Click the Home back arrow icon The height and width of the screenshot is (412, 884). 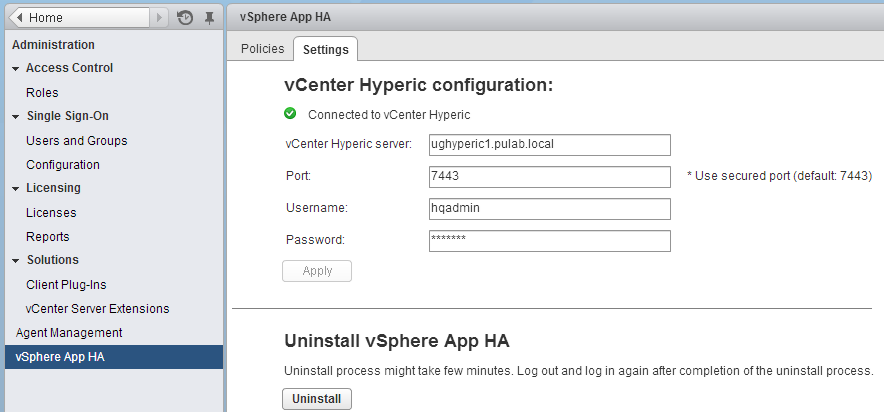point(20,18)
